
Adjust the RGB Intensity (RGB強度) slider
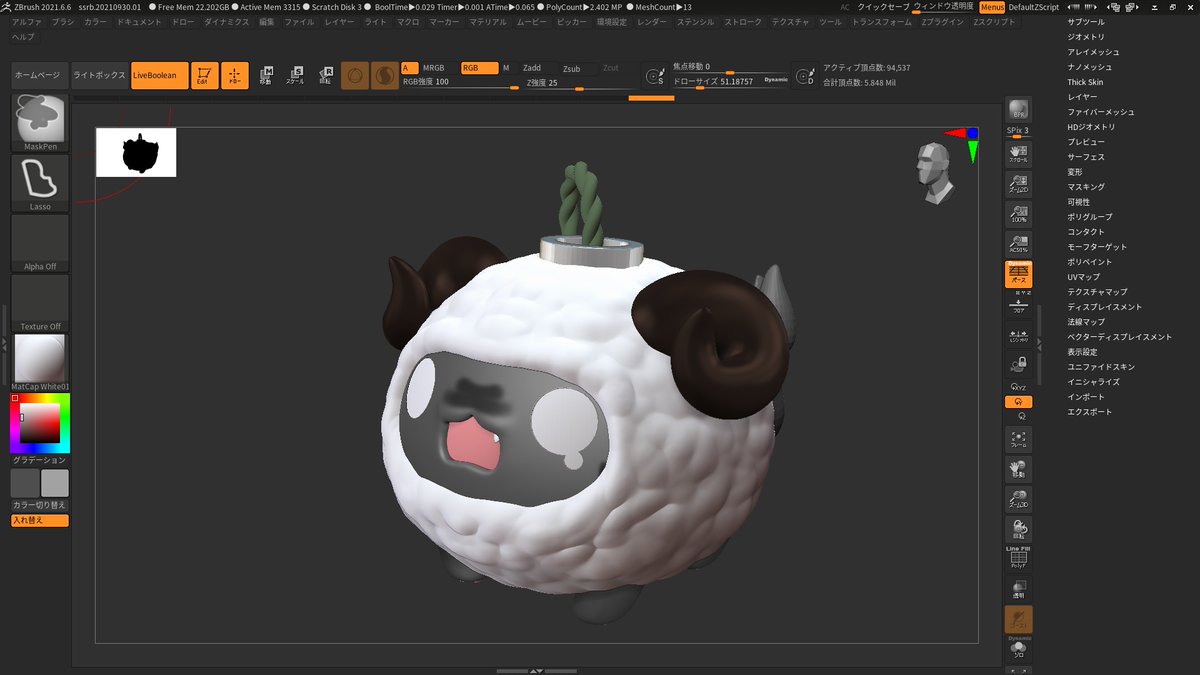click(x=460, y=82)
